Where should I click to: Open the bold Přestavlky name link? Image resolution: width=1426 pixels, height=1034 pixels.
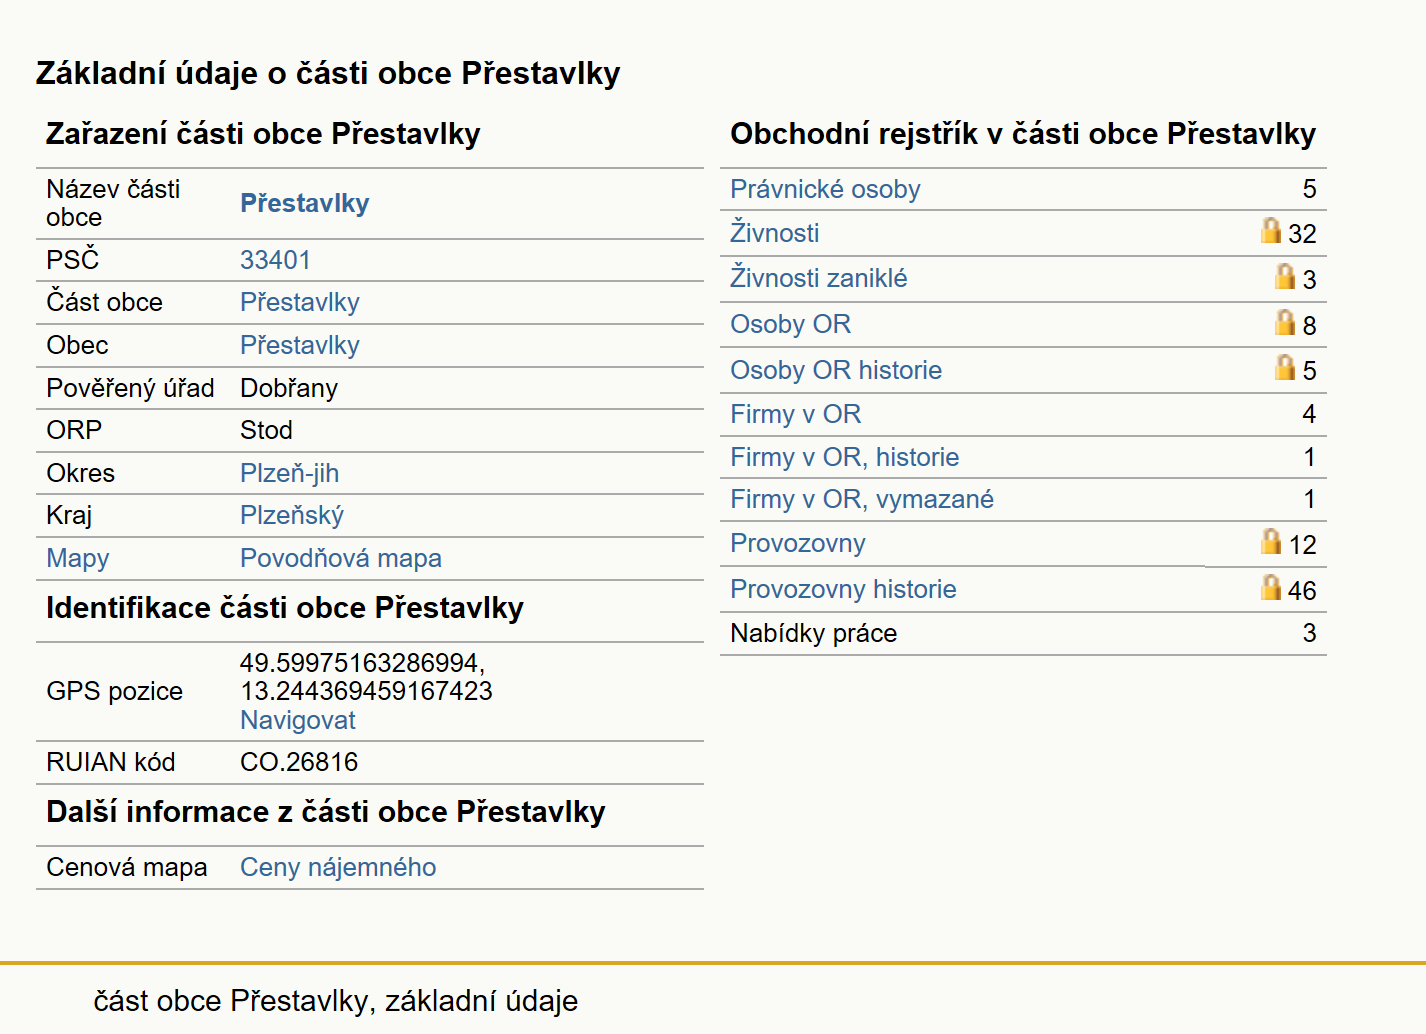click(x=304, y=203)
